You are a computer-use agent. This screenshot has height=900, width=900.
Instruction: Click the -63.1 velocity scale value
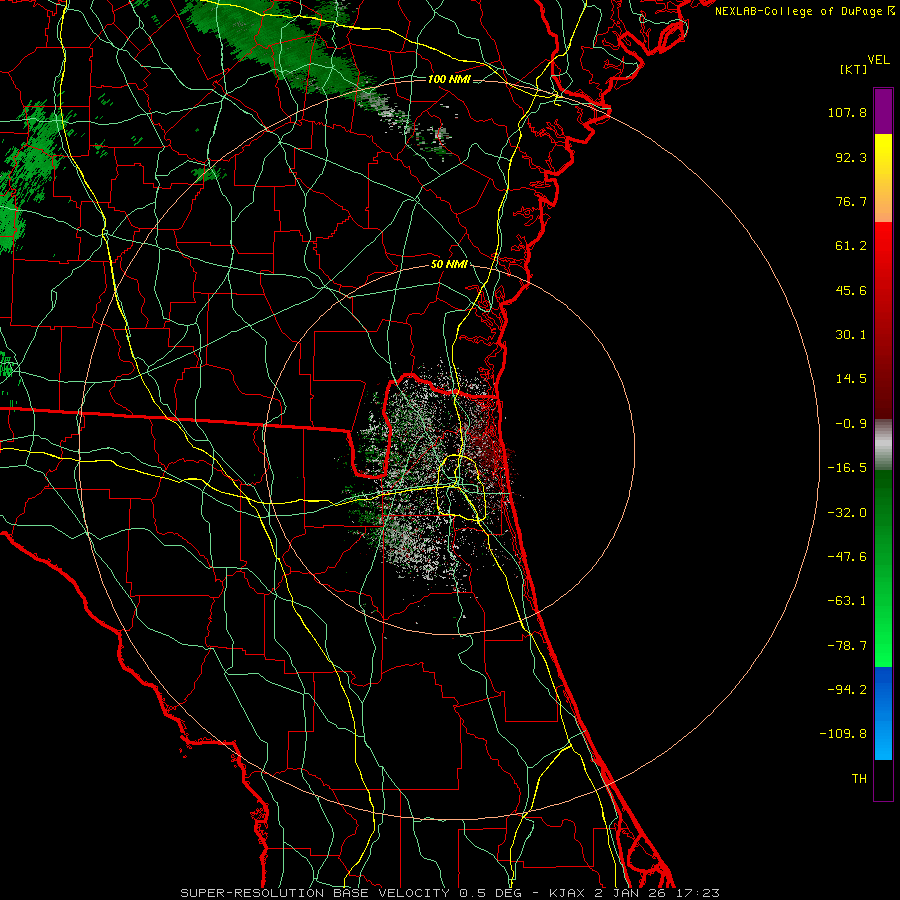(847, 601)
